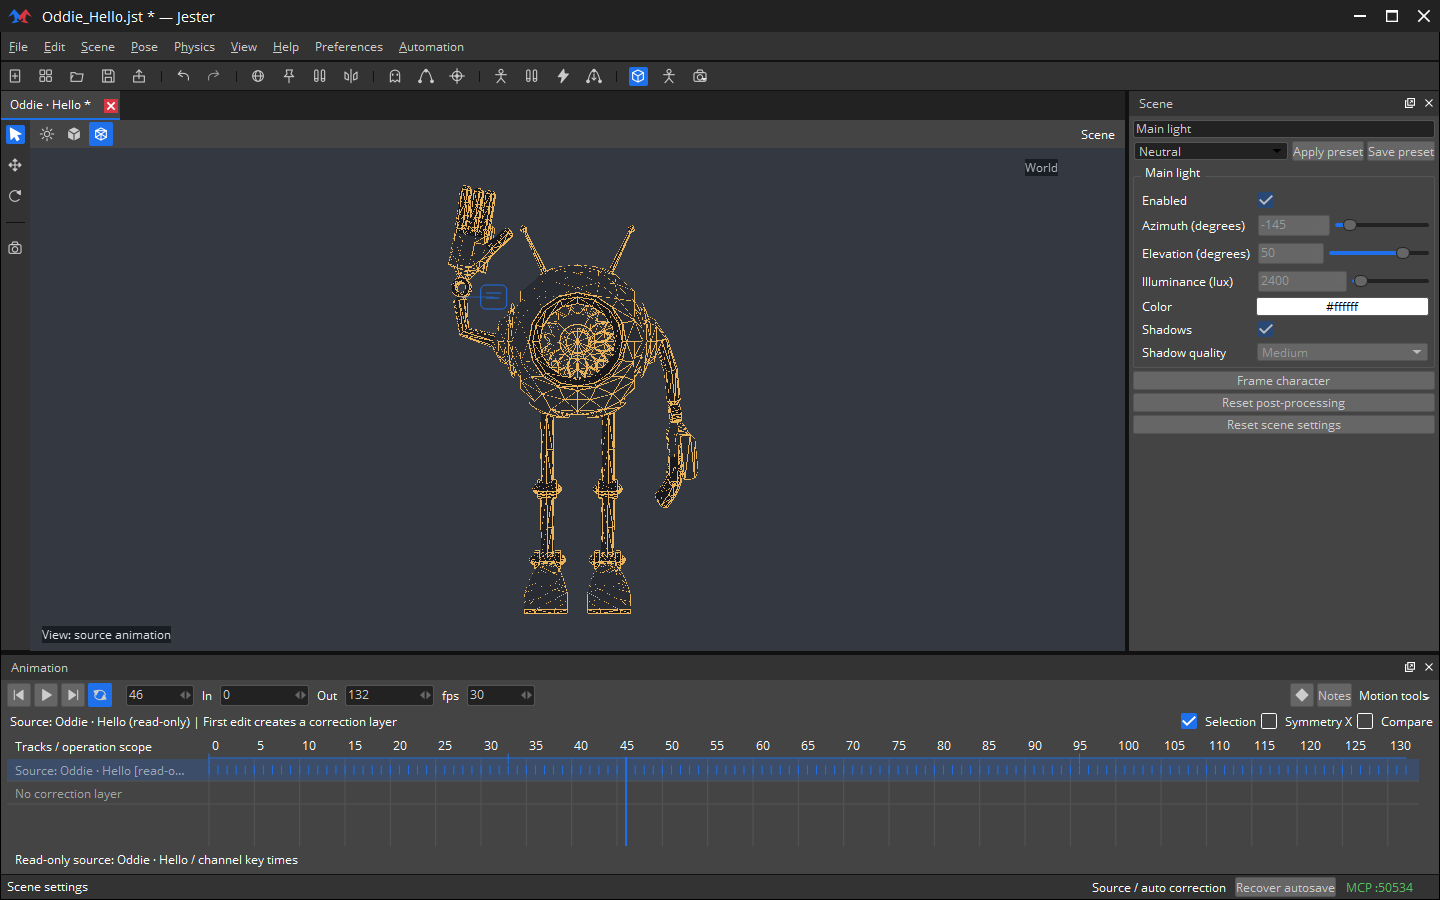This screenshot has height=900, width=1440.
Task: Uncheck the Selection checkbox
Action: (1189, 721)
